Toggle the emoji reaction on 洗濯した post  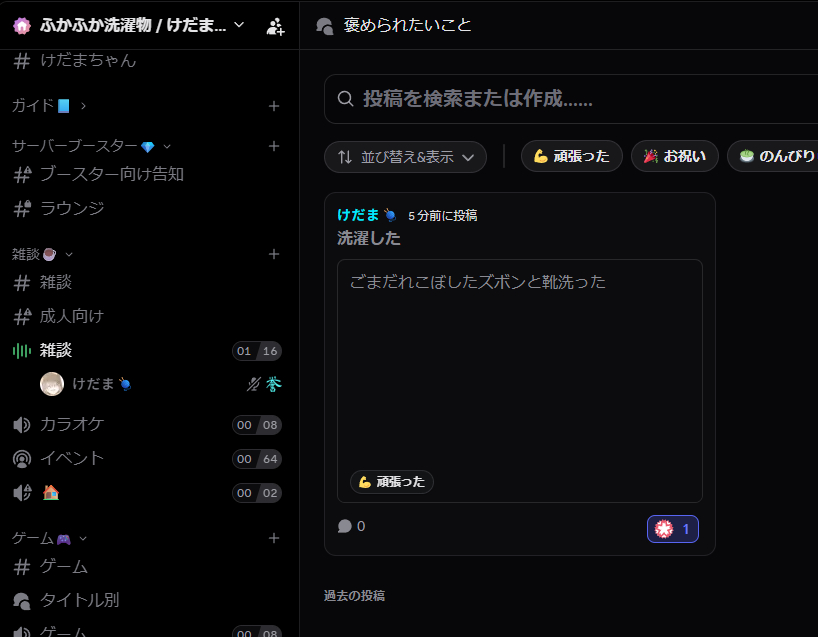click(x=672, y=529)
